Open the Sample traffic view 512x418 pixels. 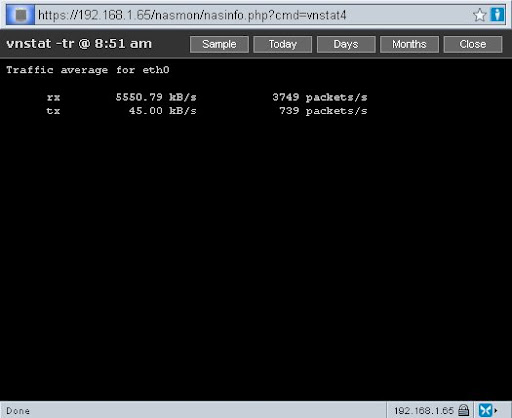(219, 44)
